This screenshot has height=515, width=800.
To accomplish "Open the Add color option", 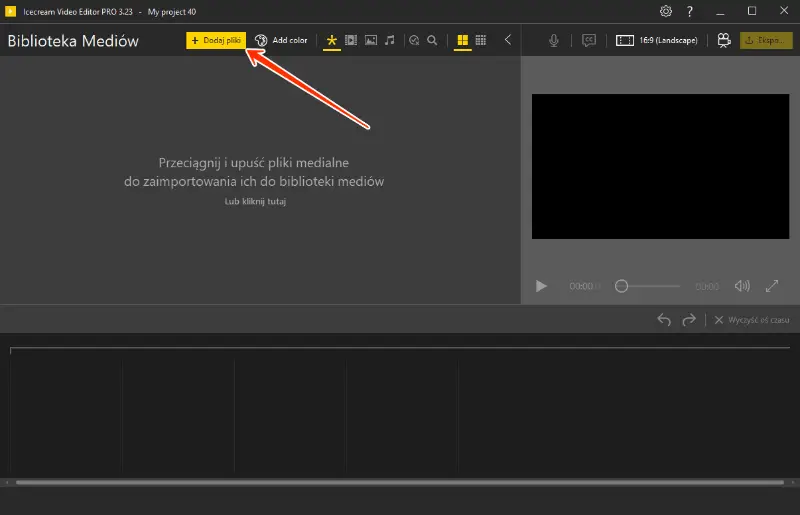I will pos(281,40).
